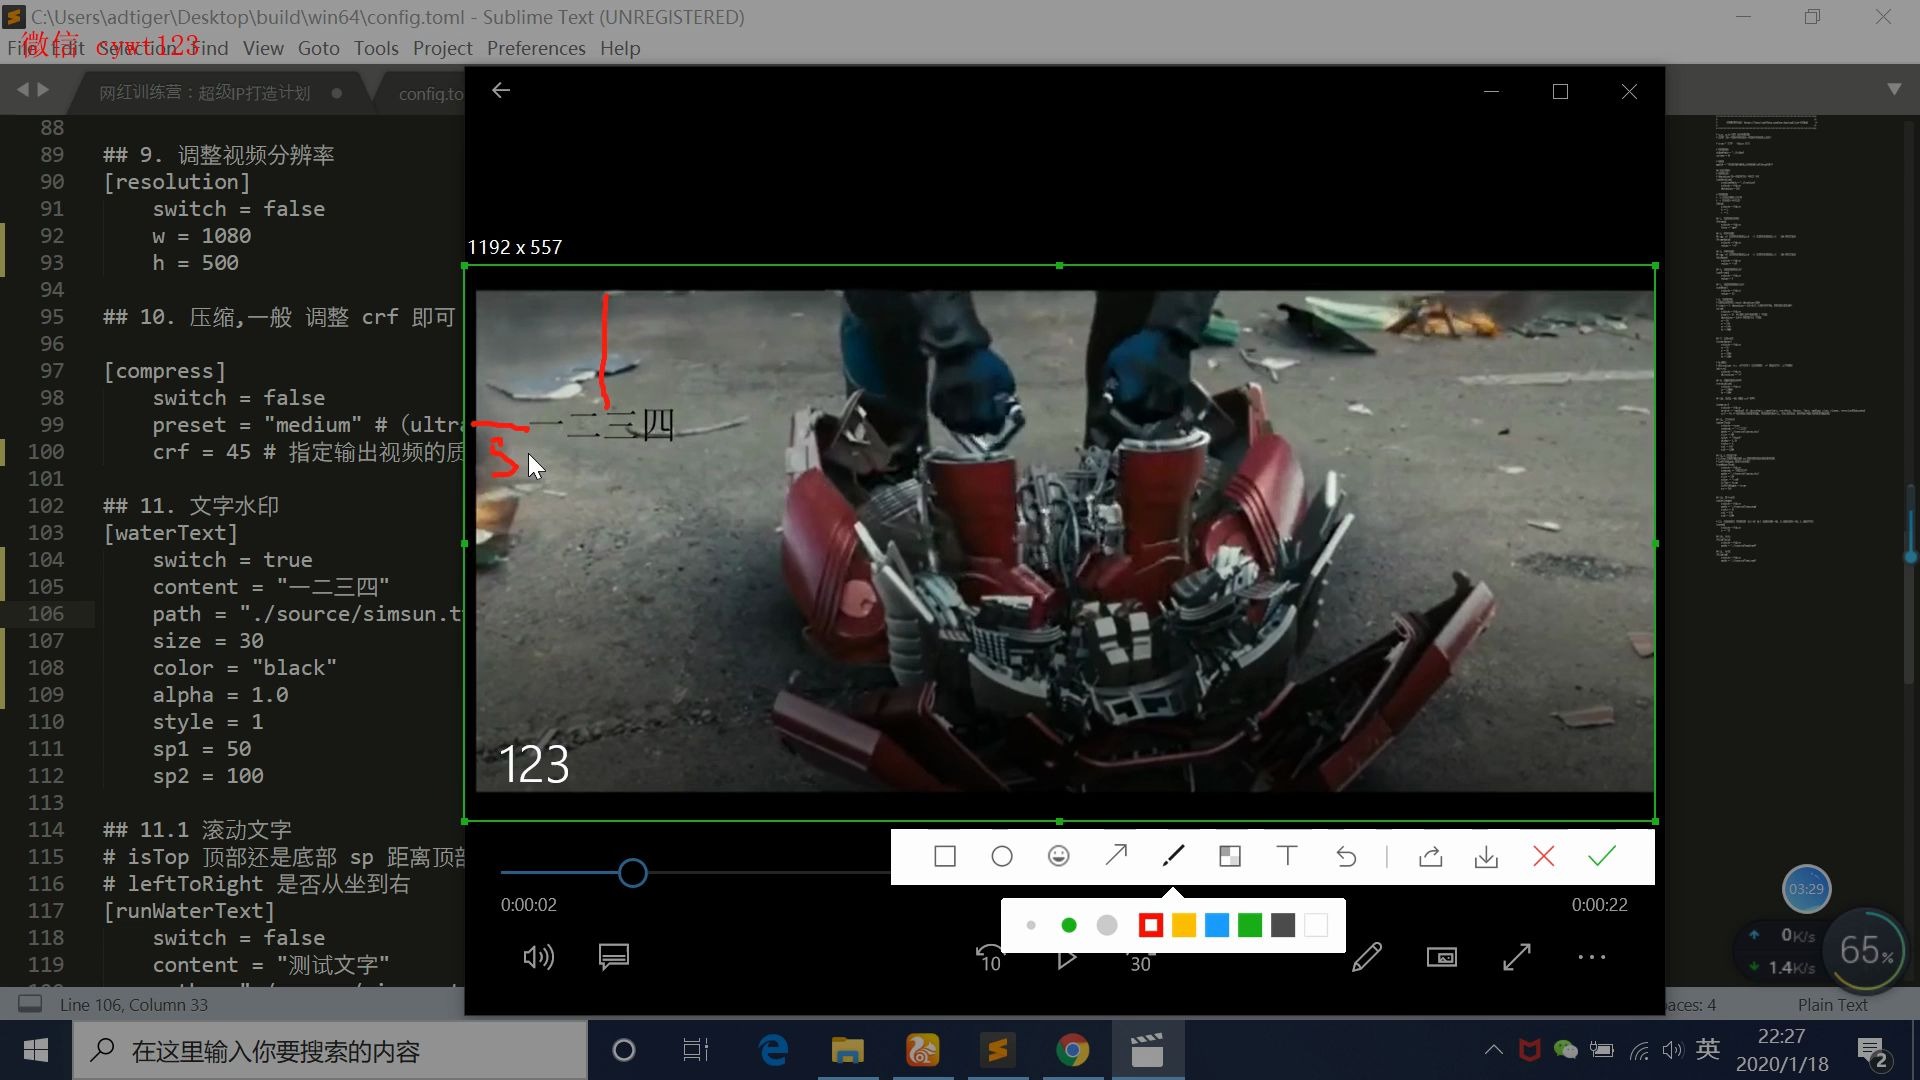Open the tab list dropdown arrow
Screen dimensions: 1920x1080
click(x=1894, y=89)
